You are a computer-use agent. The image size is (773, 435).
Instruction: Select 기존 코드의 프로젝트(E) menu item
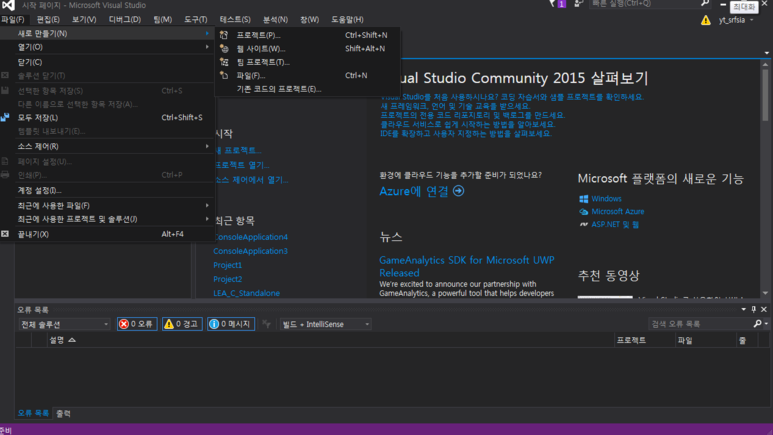(x=308, y=89)
